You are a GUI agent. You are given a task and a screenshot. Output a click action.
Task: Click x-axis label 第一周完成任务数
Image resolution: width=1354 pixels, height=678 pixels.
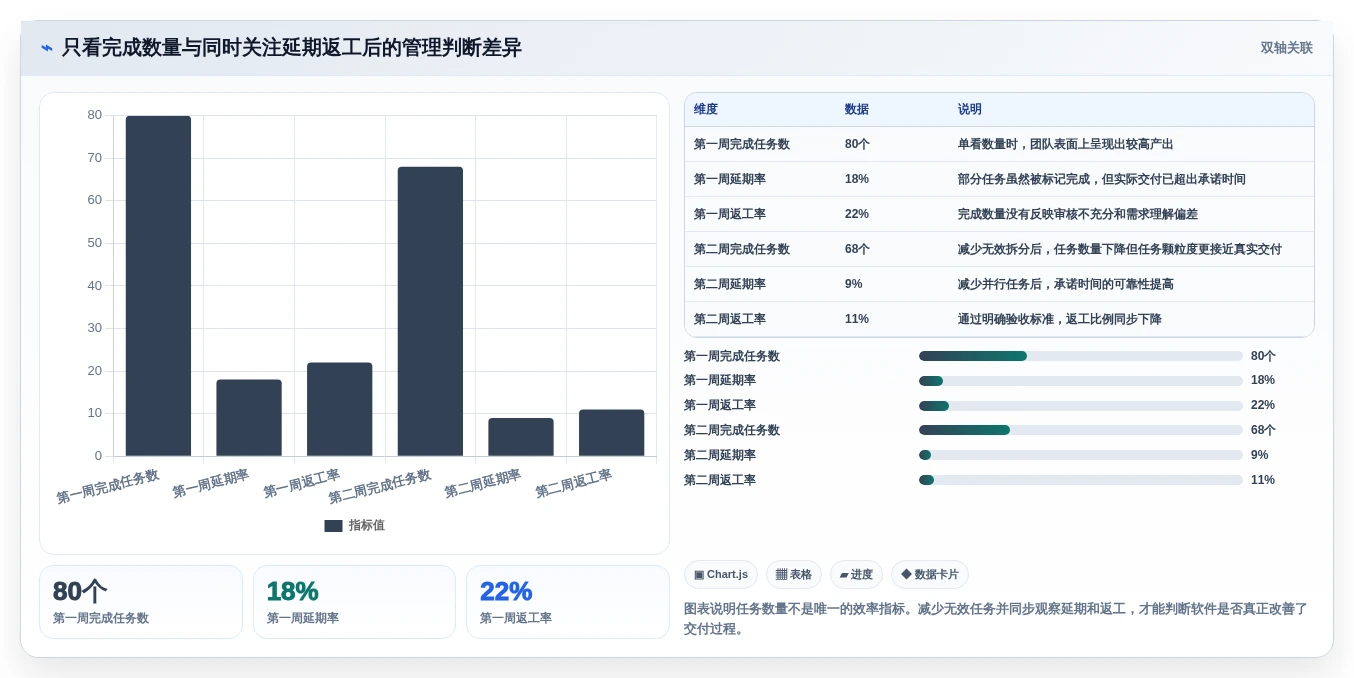click(x=107, y=487)
